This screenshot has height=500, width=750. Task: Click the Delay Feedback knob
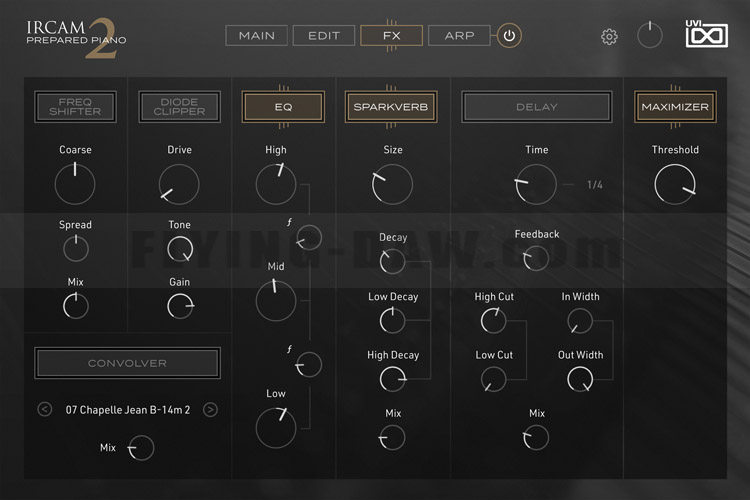[536, 258]
